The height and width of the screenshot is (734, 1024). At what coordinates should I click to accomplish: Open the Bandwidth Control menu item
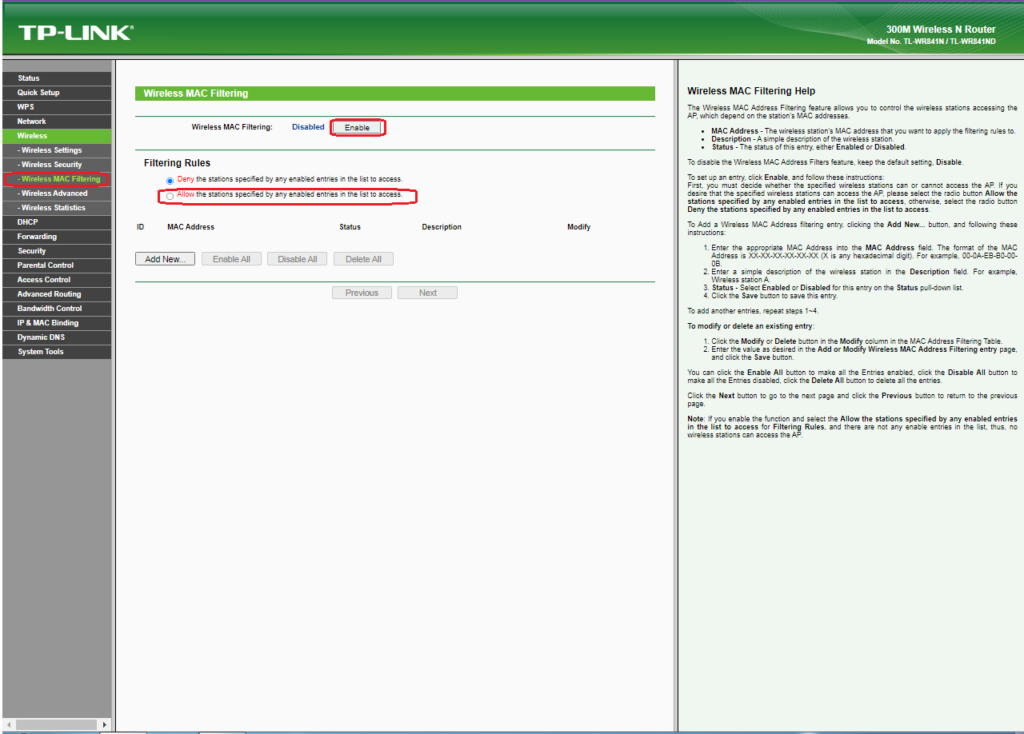pyautogui.click(x=57, y=308)
